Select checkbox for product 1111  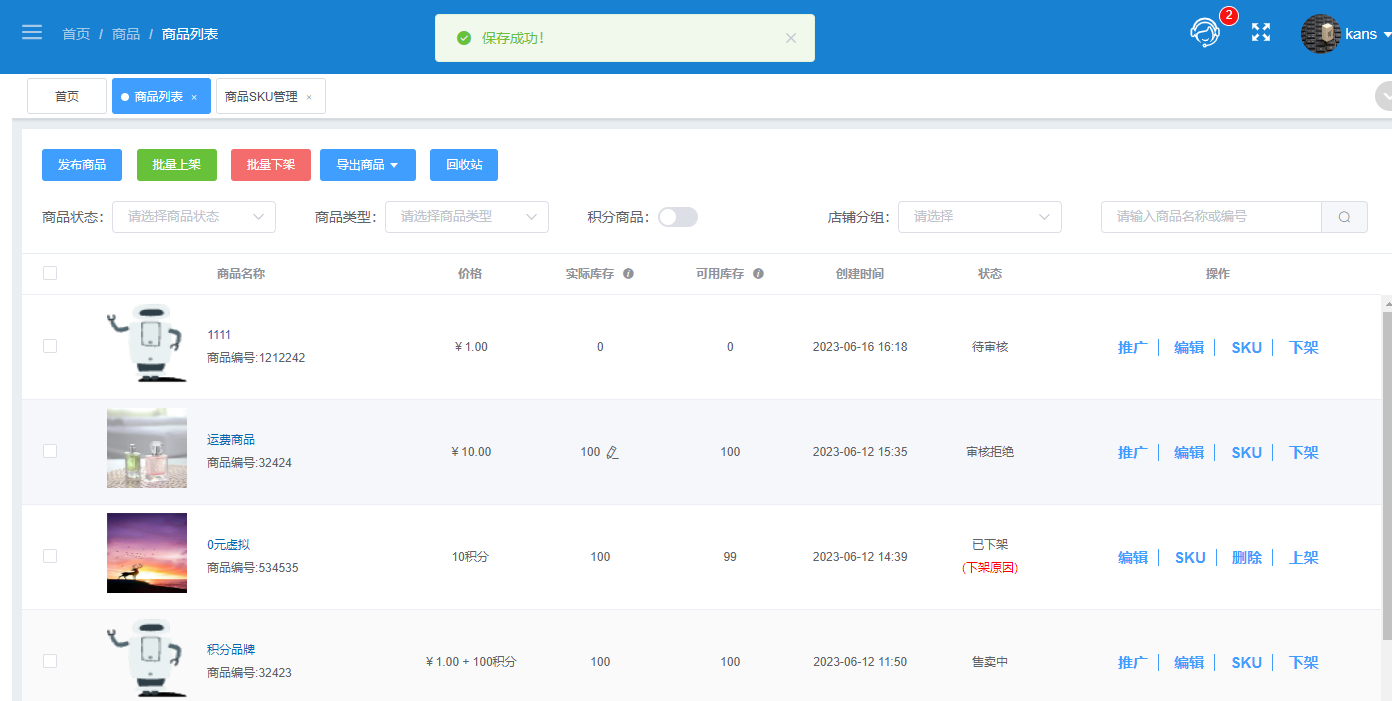click(50, 346)
